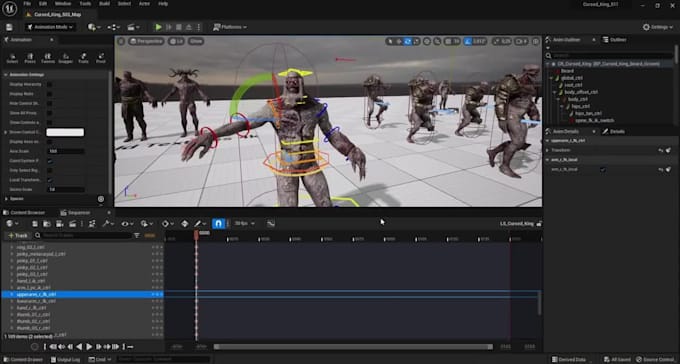Image resolution: width=680 pixels, height=364 pixels.
Task: Open the 30 fps frame rate dropdown
Action: tap(244, 224)
